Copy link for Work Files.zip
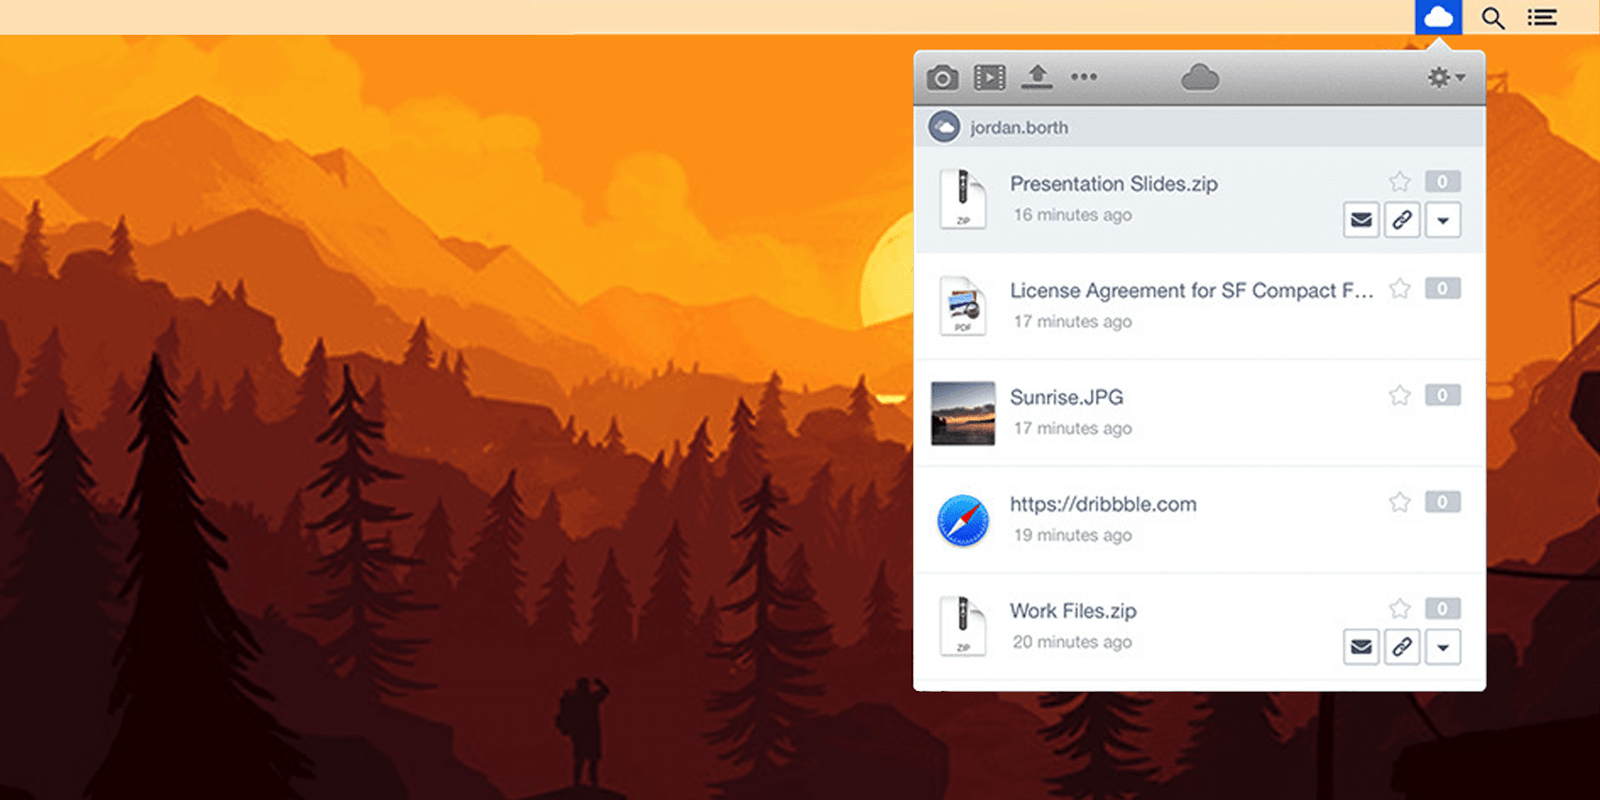 pos(1402,647)
